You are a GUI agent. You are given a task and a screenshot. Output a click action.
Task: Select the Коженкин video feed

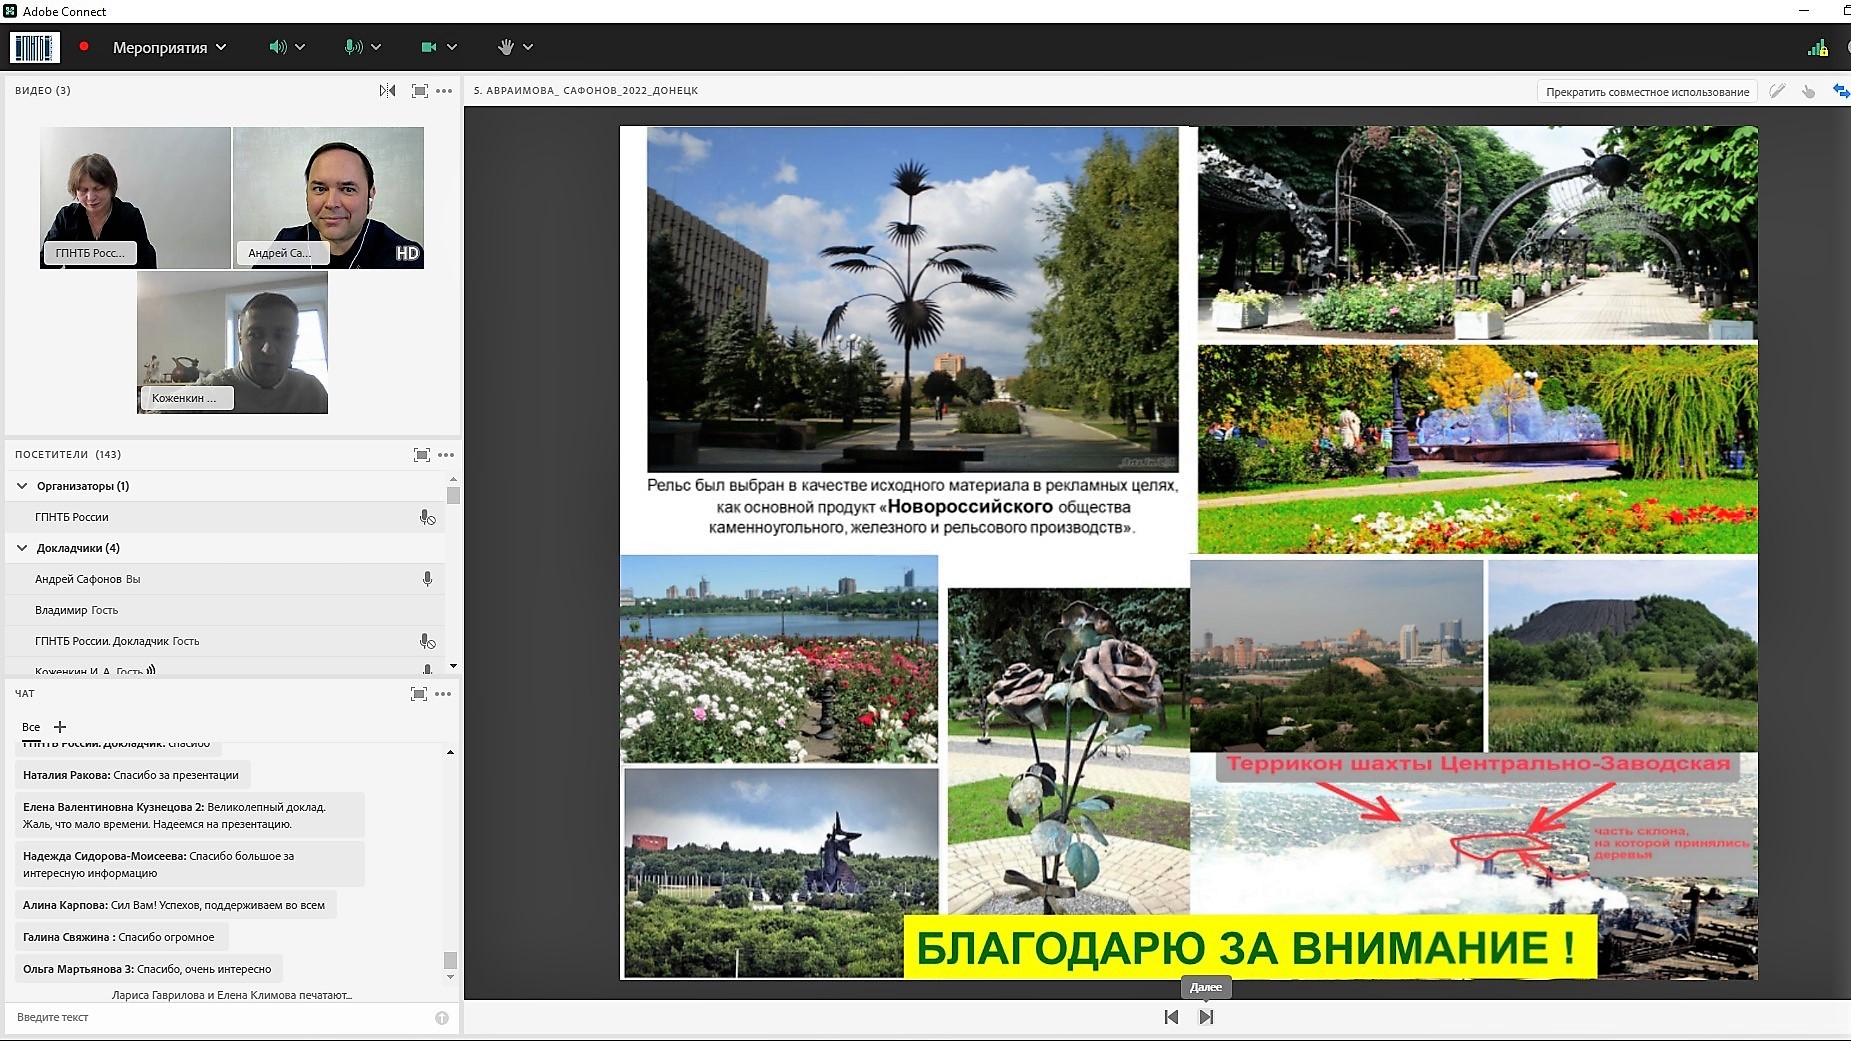coord(232,342)
